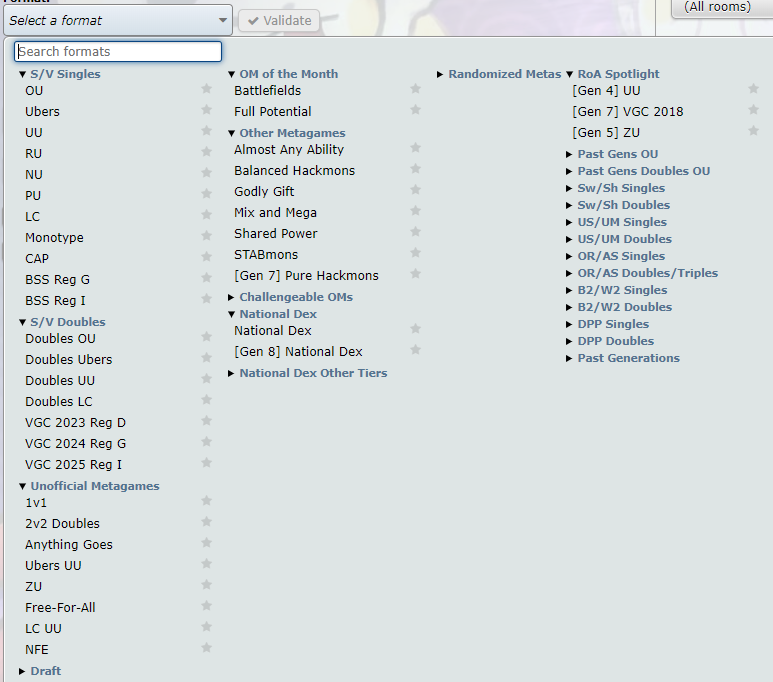Screen dimensions: 773x682
Task: Star BSS Reg G format
Action: (207, 277)
